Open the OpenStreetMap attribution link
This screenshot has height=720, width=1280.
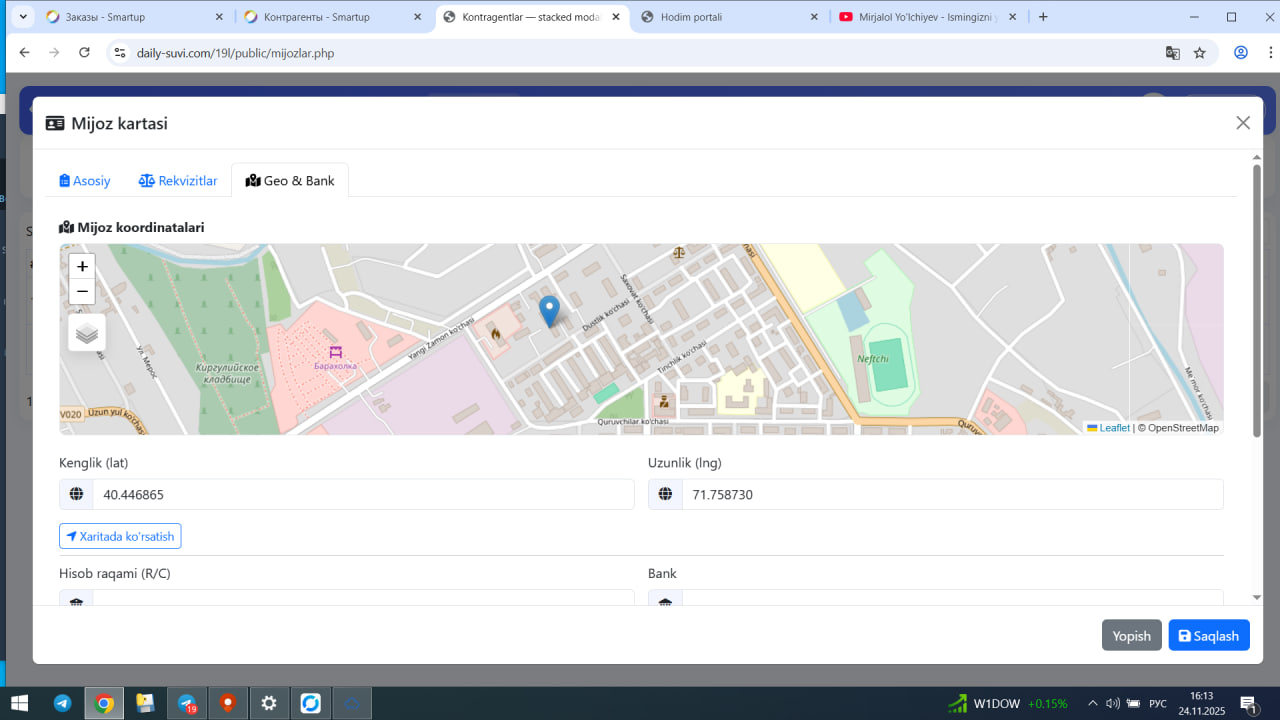tap(1183, 428)
